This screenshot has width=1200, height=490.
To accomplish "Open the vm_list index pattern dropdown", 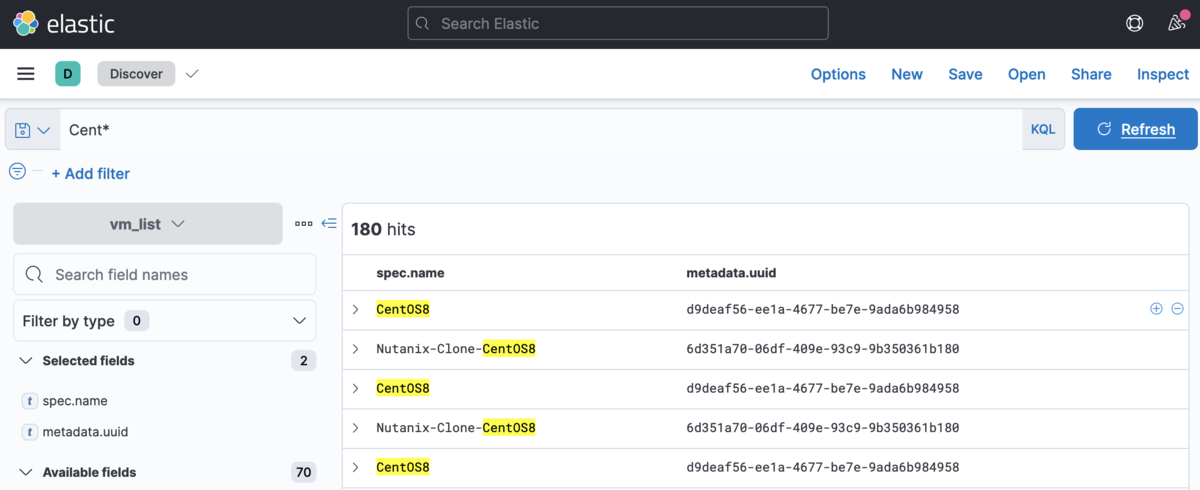I will (x=148, y=224).
